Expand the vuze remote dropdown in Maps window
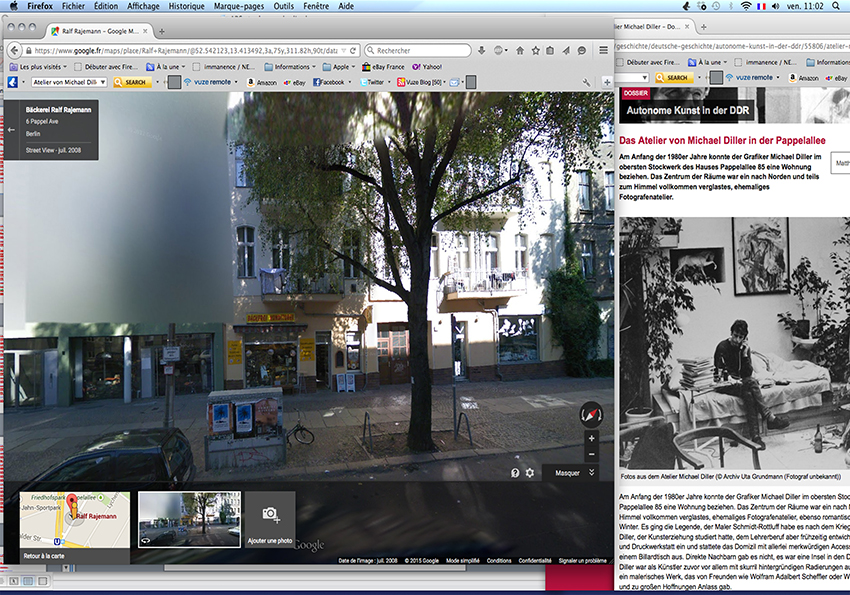This screenshot has width=850, height=595. point(236,82)
